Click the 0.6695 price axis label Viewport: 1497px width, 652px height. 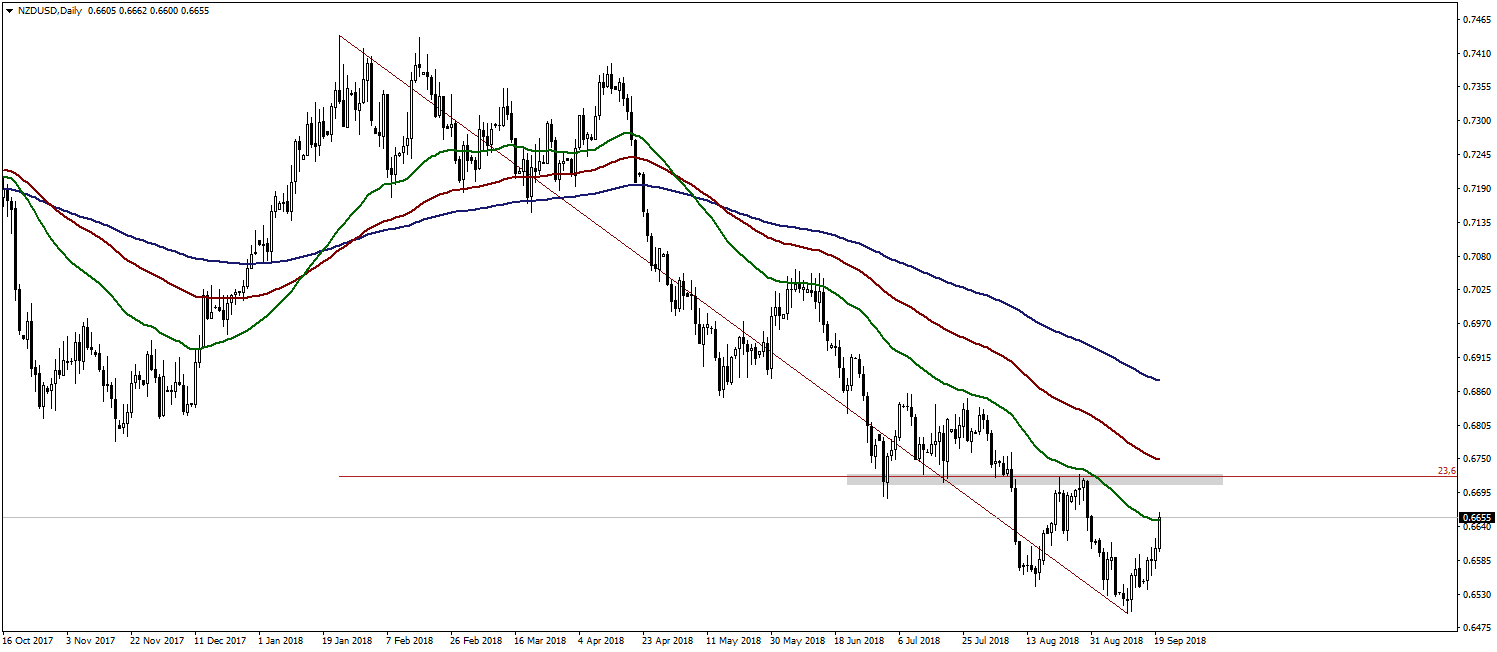(x=1476, y=493)
